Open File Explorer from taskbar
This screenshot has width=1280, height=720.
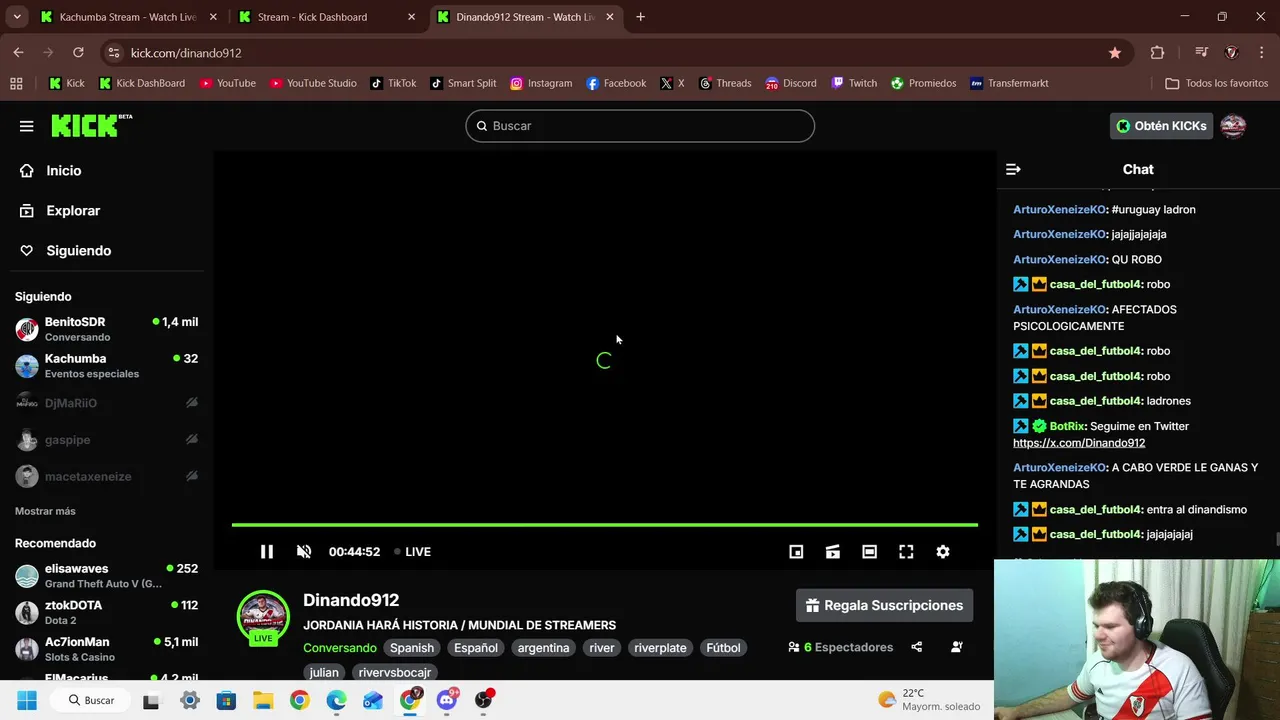(x=263, y=700)
